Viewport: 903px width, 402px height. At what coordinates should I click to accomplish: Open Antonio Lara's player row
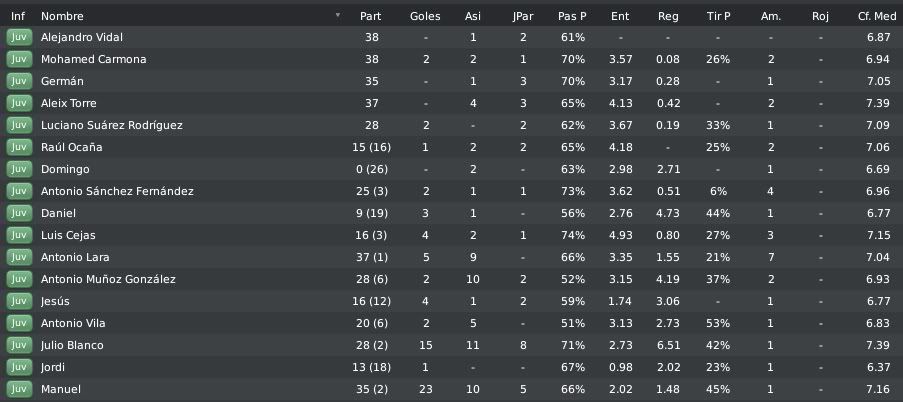[x=452, y=257]
